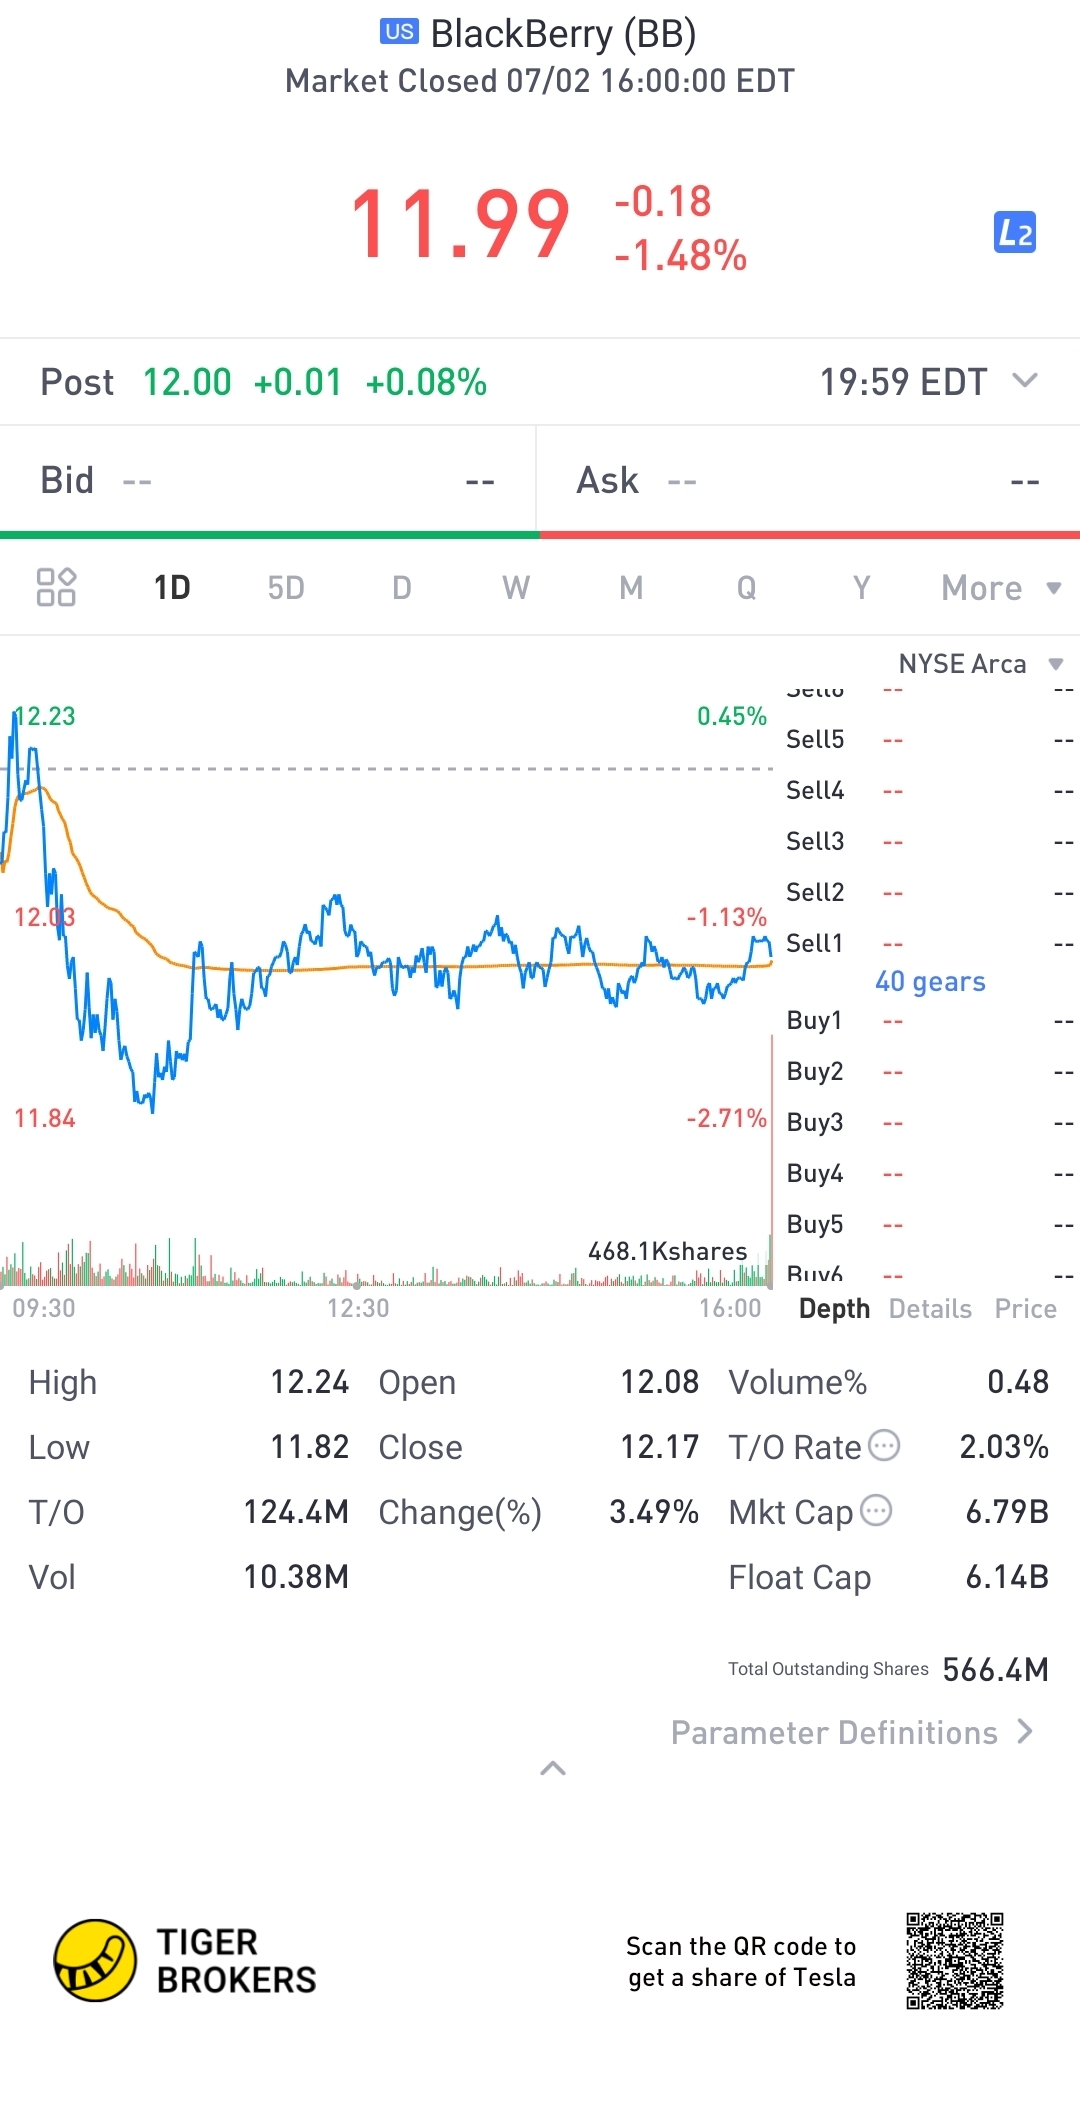This screenshot has height=2112, width=1080.
Task: Tap the Ask quote panel
Action: [x=808, y=480]
